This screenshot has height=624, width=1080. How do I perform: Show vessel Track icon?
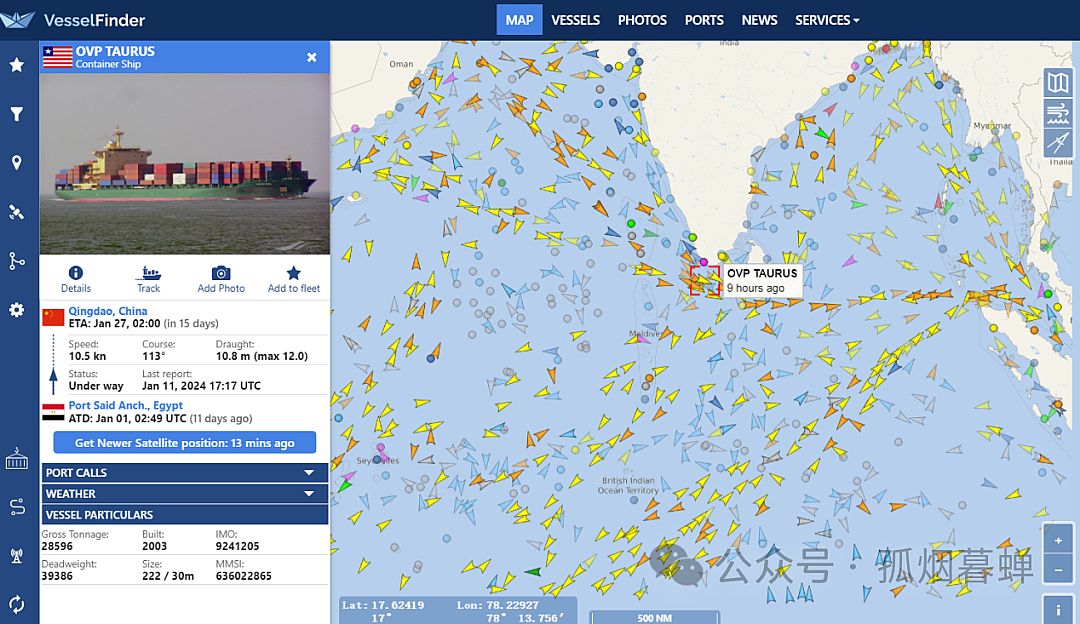point(148,273)
